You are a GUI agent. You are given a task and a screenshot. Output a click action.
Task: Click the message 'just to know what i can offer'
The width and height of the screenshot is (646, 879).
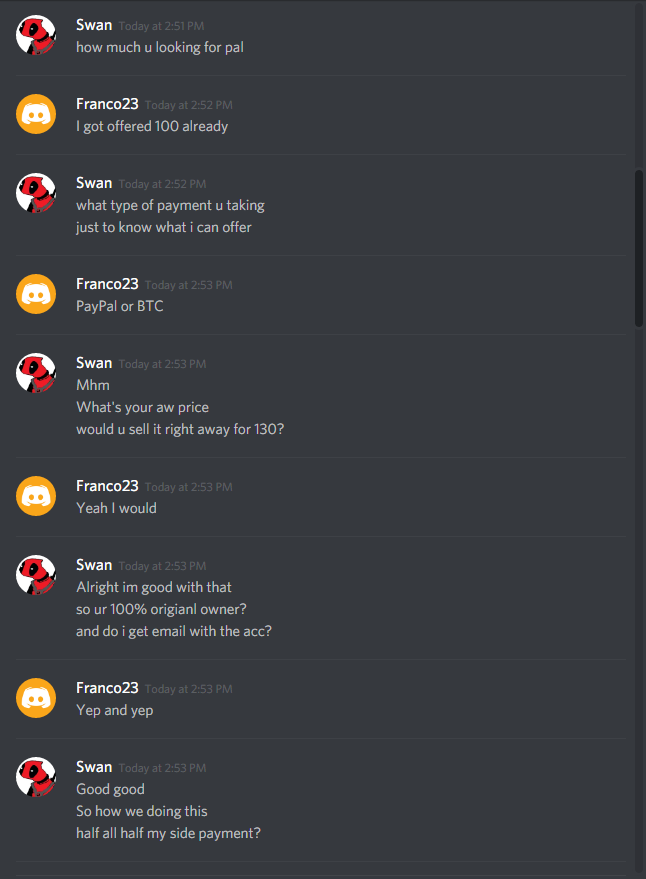point(164,228)
